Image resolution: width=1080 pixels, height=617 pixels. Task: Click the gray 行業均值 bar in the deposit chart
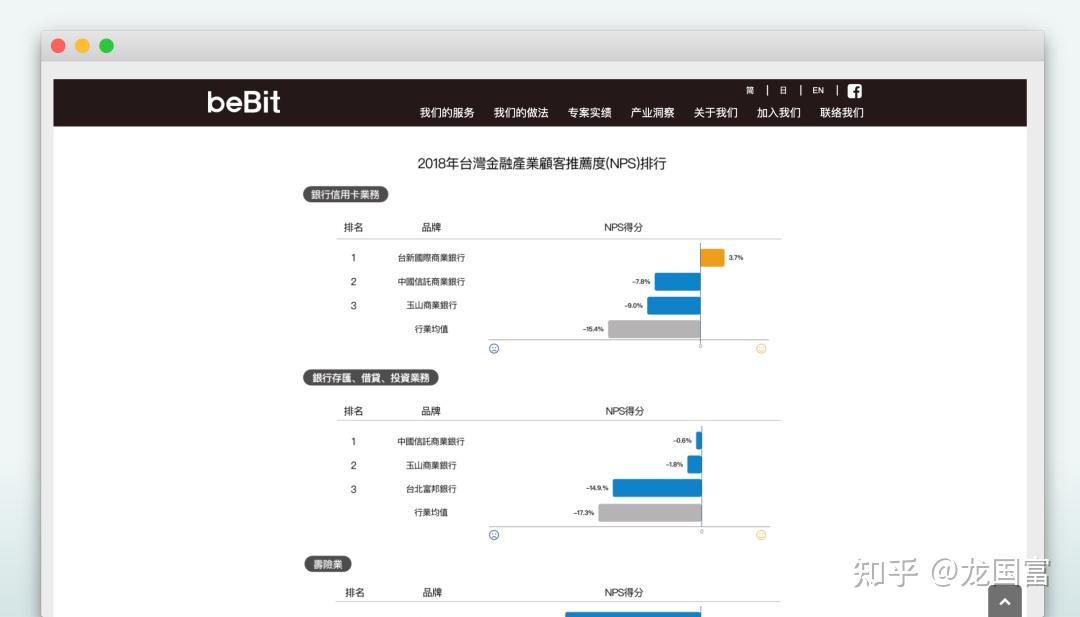[650, 512]
